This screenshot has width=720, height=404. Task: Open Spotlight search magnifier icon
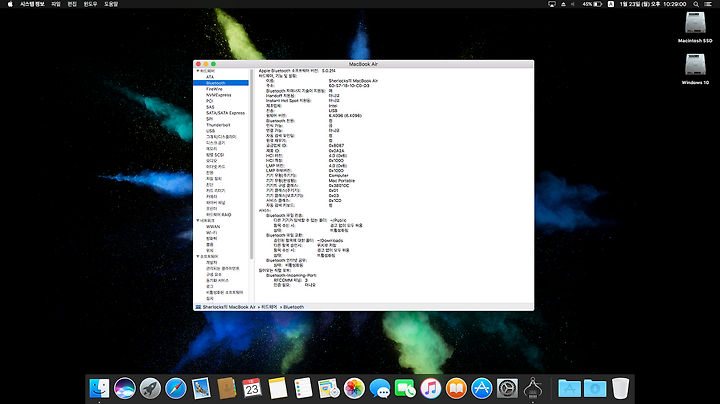click(696, 4)
